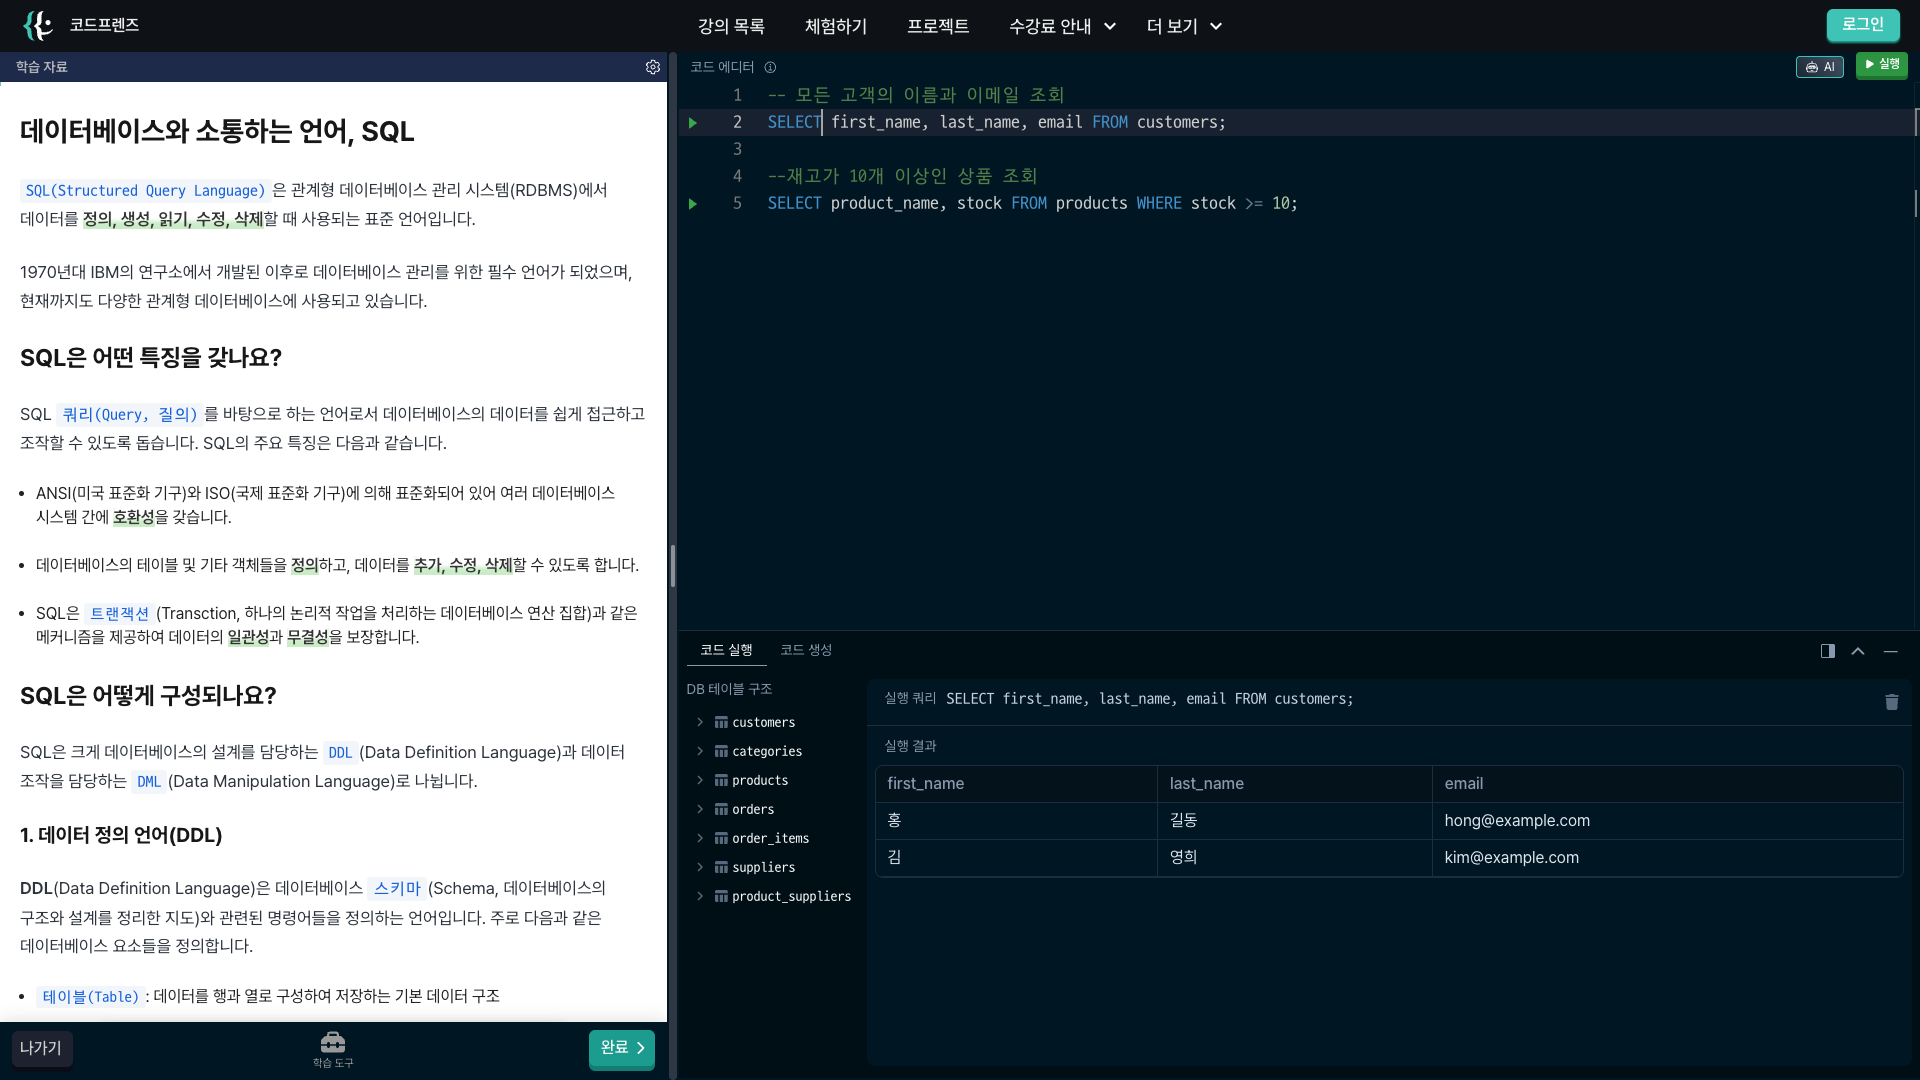Open 강의 목록 in the top menu
This screenshot has height=1080, width=1920.
[x=731, y=26]
